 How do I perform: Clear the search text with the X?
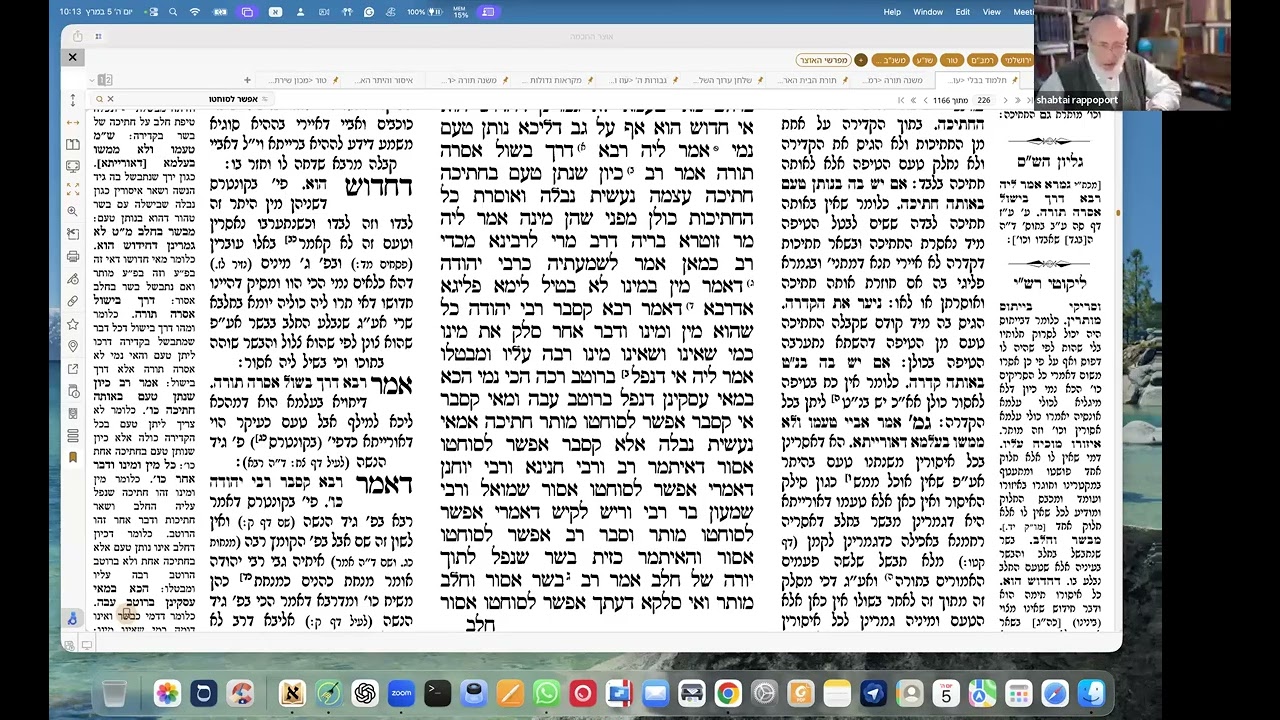pos(111,99)
